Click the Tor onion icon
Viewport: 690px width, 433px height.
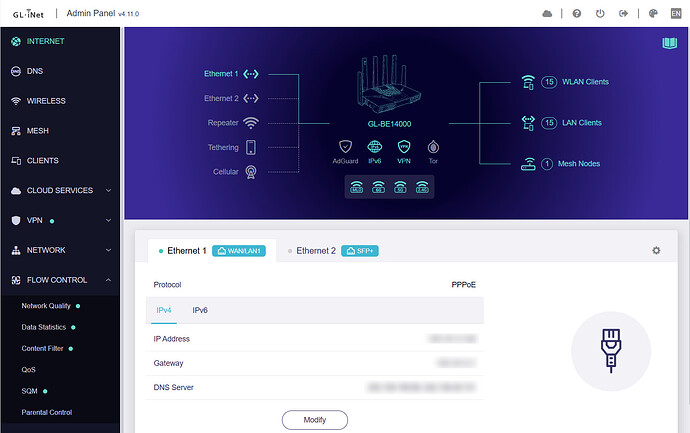pyautogui.click(x=433, y=147)
